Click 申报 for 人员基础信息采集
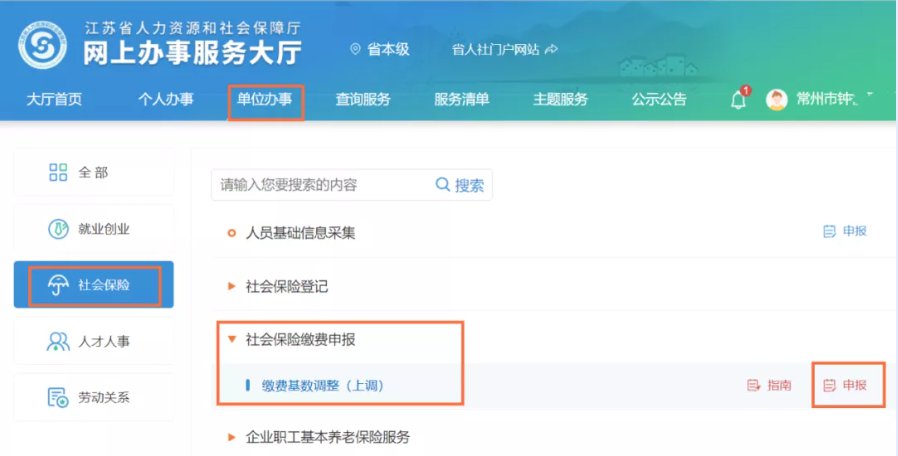This screenshot has width=898, height=456. point(845,231)
